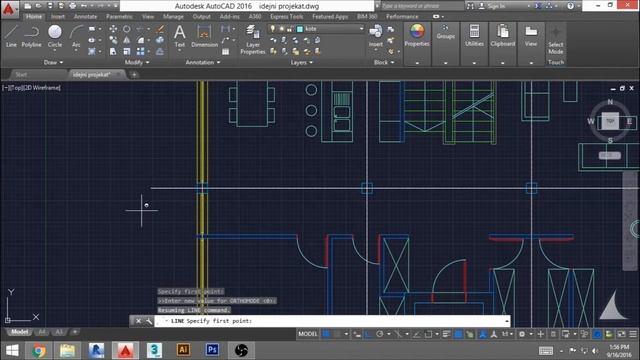Select the Explode tool in Modify panel
This screenshot has height=360, width=640.
click(x=160, y=40)
